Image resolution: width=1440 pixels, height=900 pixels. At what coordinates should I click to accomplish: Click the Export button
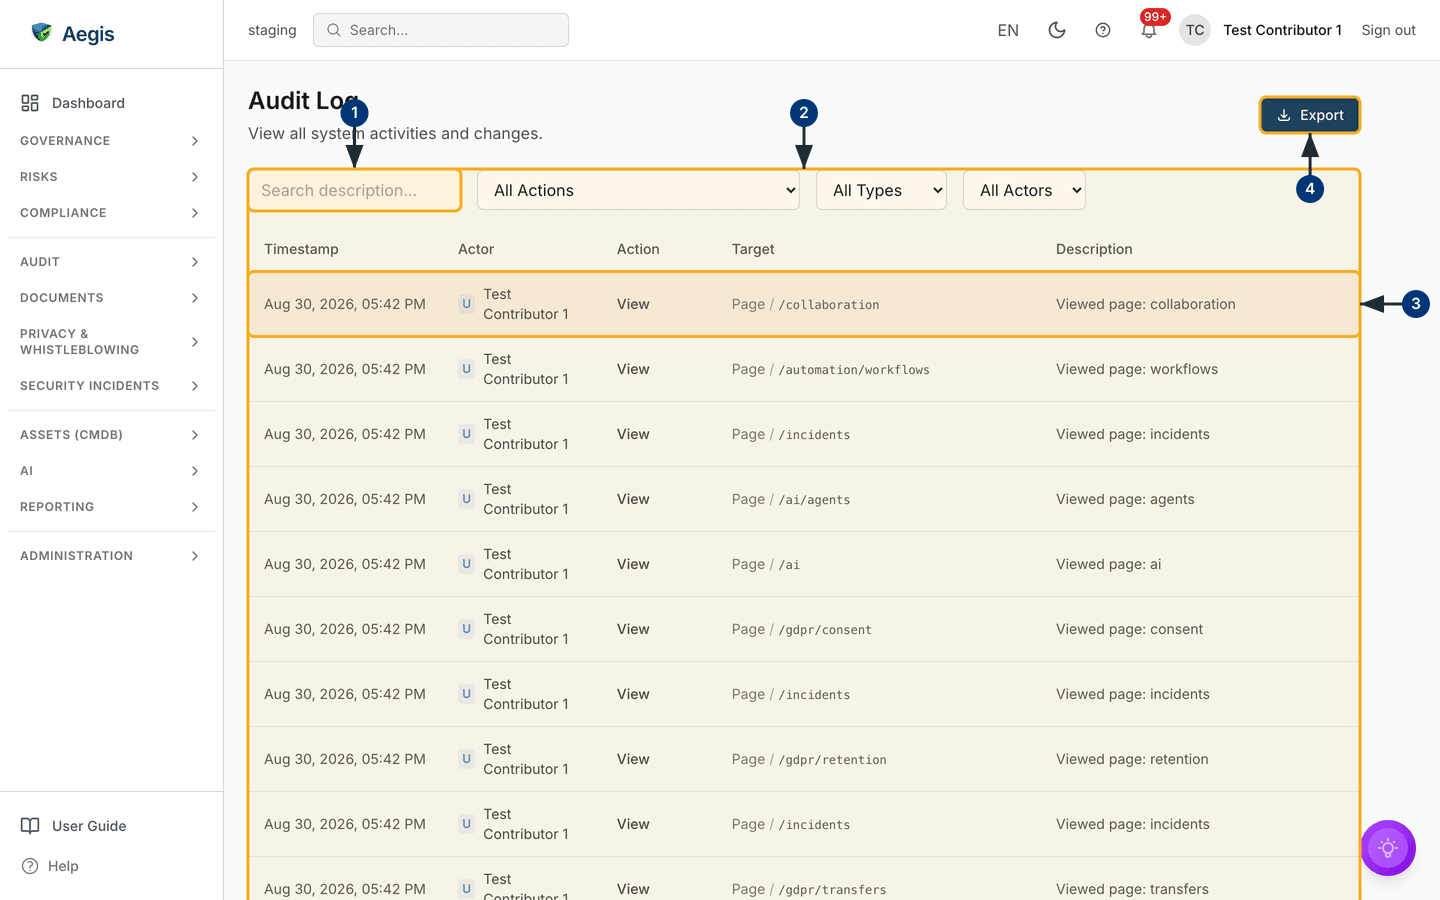pyautogui.click(x=1310, y=115)
